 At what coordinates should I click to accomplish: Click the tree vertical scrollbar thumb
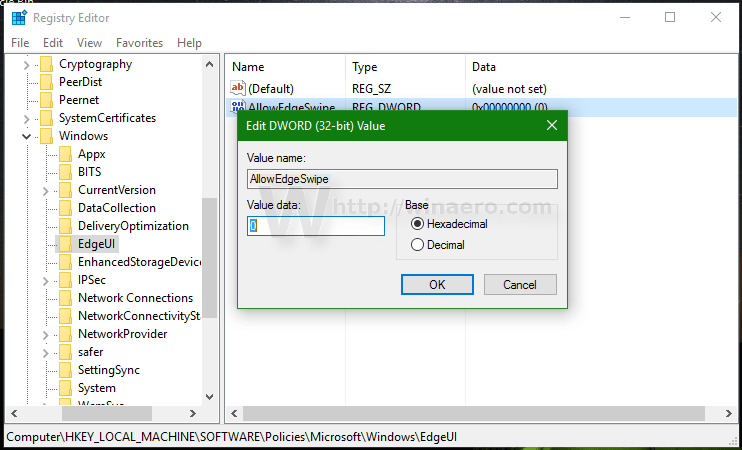210,258
